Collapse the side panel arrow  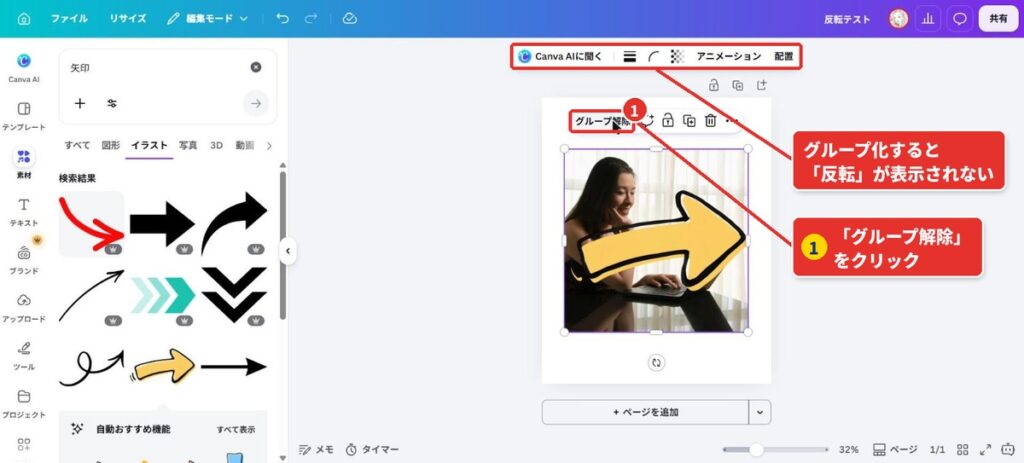[287, 251]
